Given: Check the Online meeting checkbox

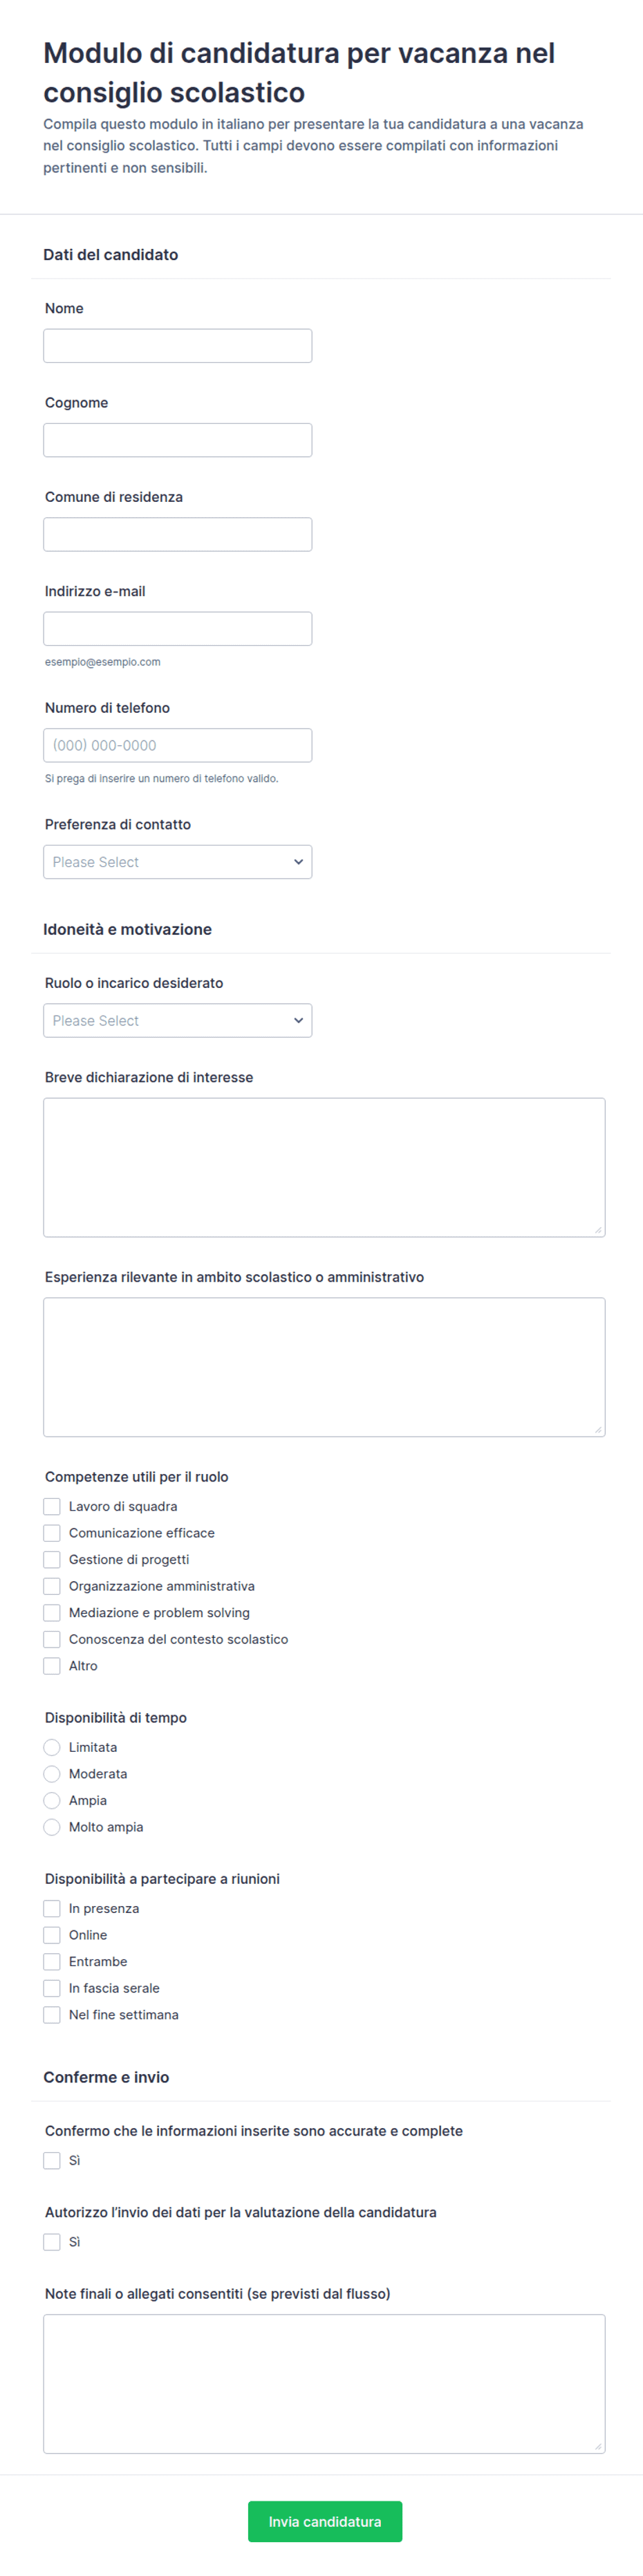Looking at the screenshot, I should [x=52, y=1934].
